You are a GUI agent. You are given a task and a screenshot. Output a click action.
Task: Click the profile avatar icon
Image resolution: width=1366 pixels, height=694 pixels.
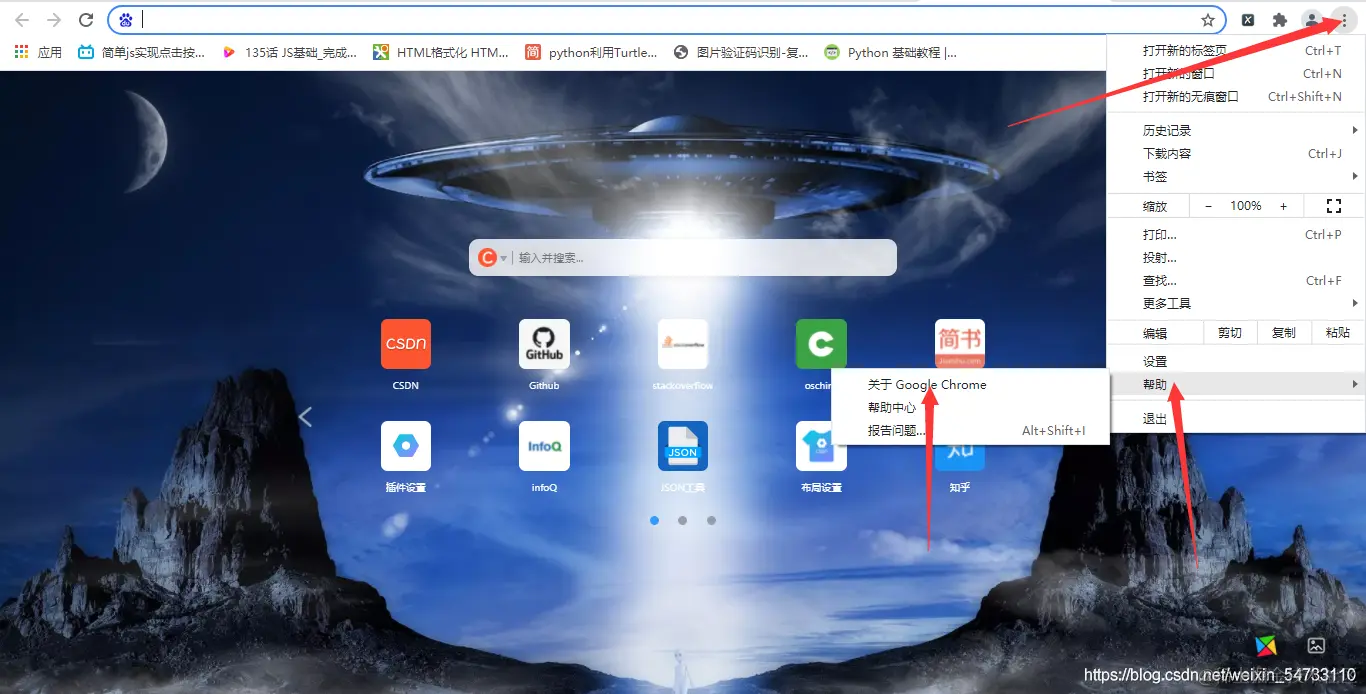[x=1312, y=19]
